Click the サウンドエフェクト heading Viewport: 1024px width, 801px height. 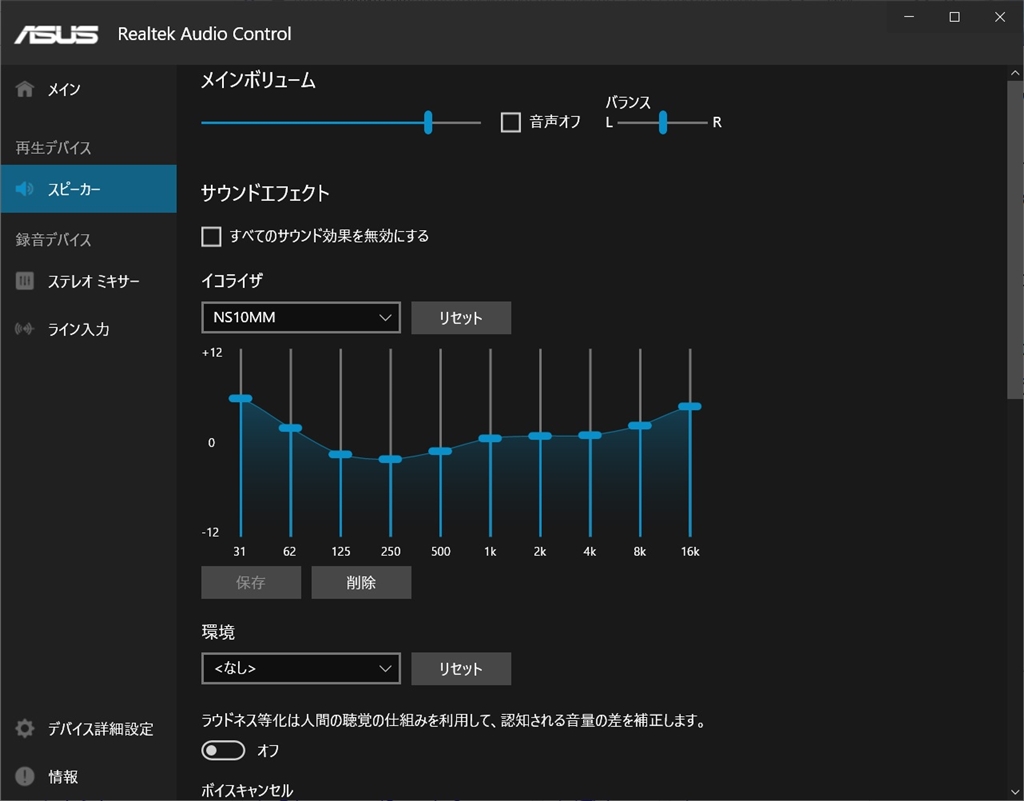click(x=265, y=193)
